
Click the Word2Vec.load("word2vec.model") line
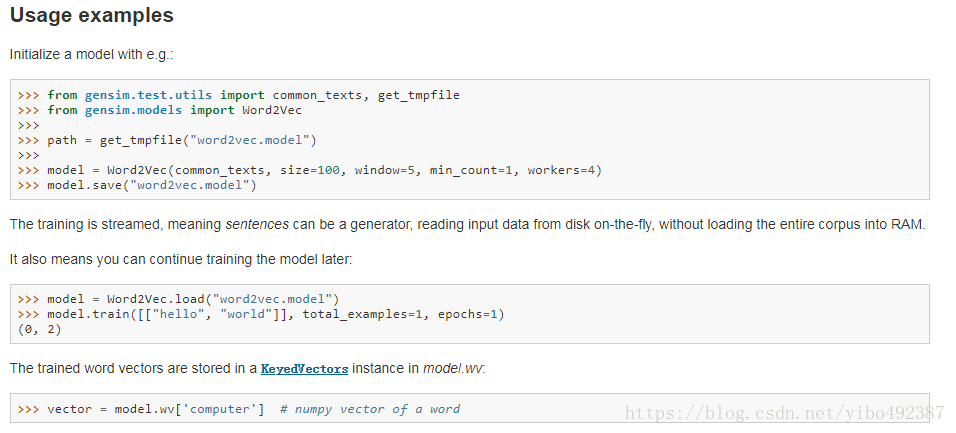coord(178,299)
